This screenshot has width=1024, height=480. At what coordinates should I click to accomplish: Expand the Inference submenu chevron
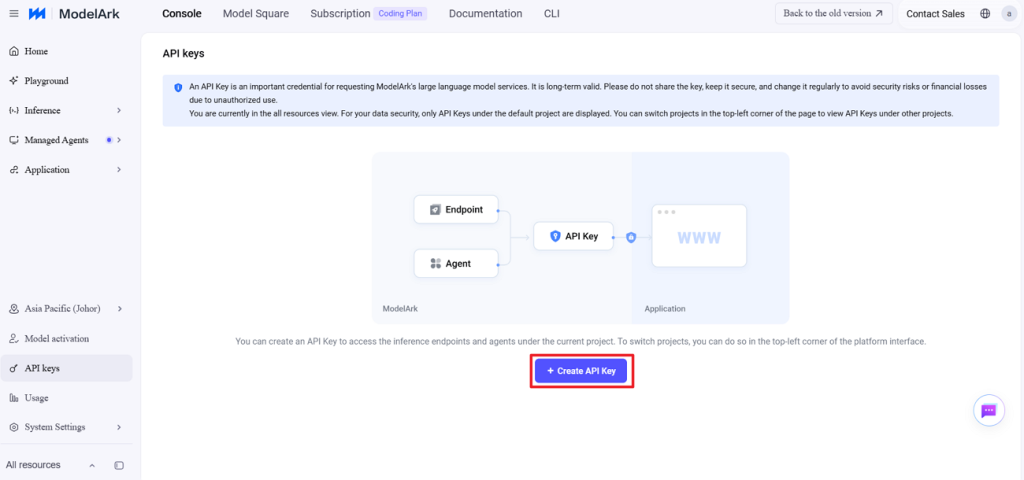(x=119, y=110)
